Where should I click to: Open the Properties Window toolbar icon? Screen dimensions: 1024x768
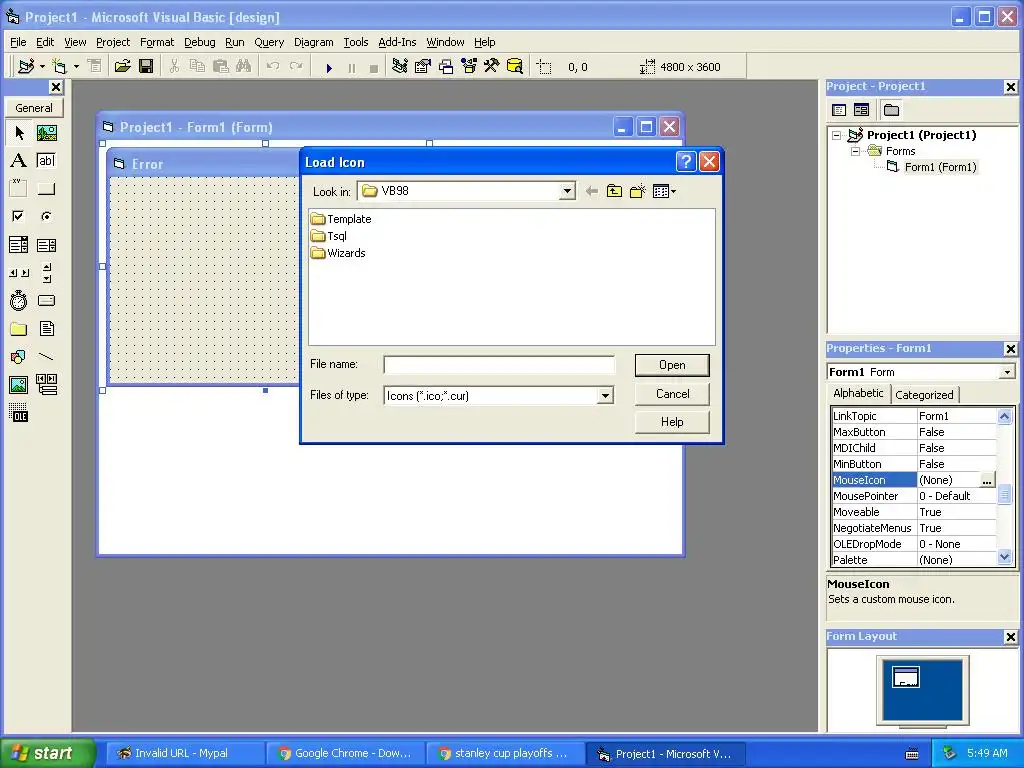423,66
